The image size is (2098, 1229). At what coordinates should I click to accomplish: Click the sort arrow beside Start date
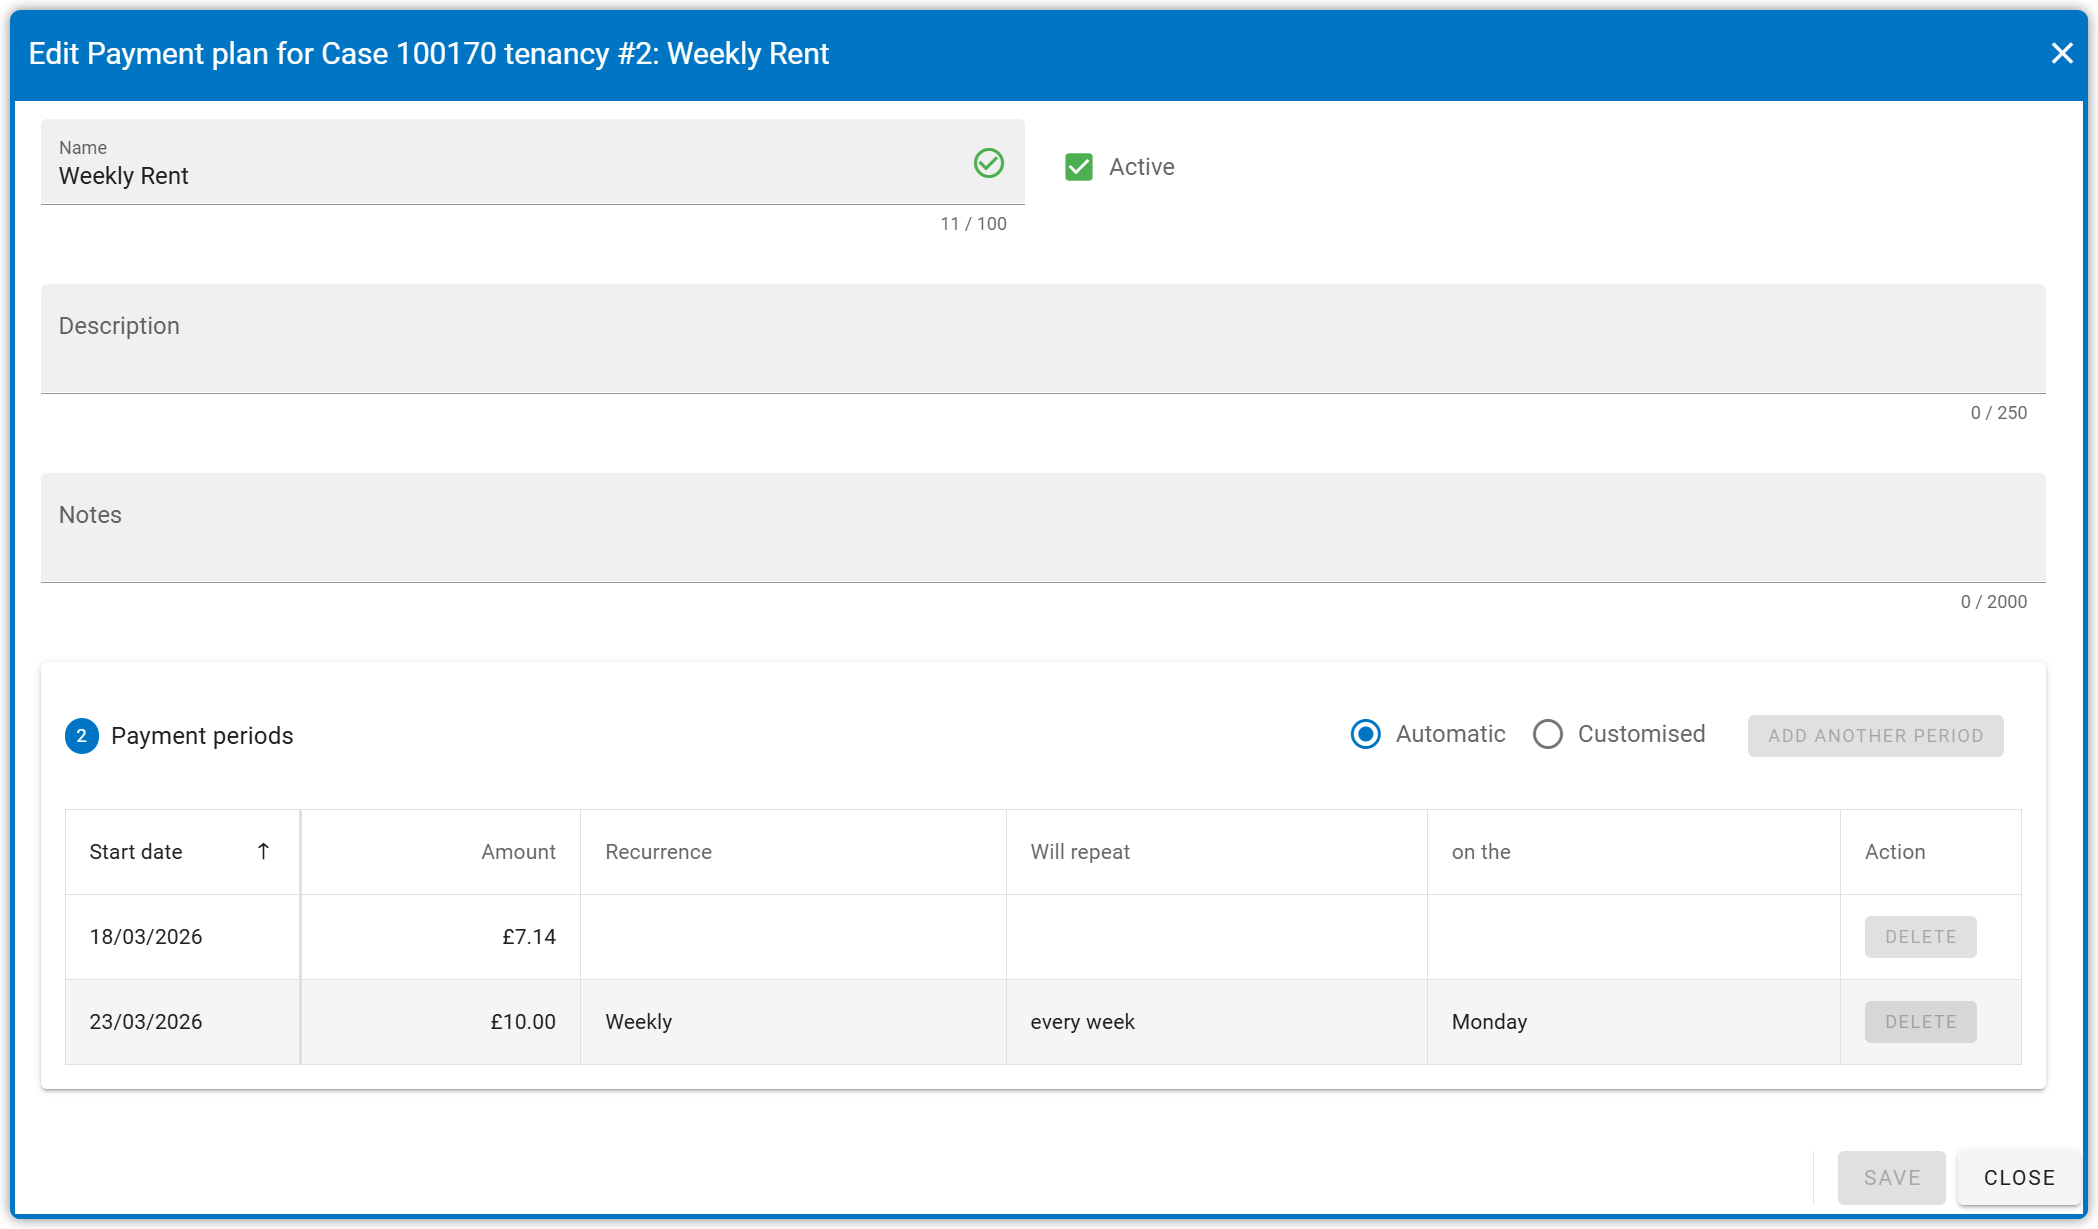click(263, 851)
